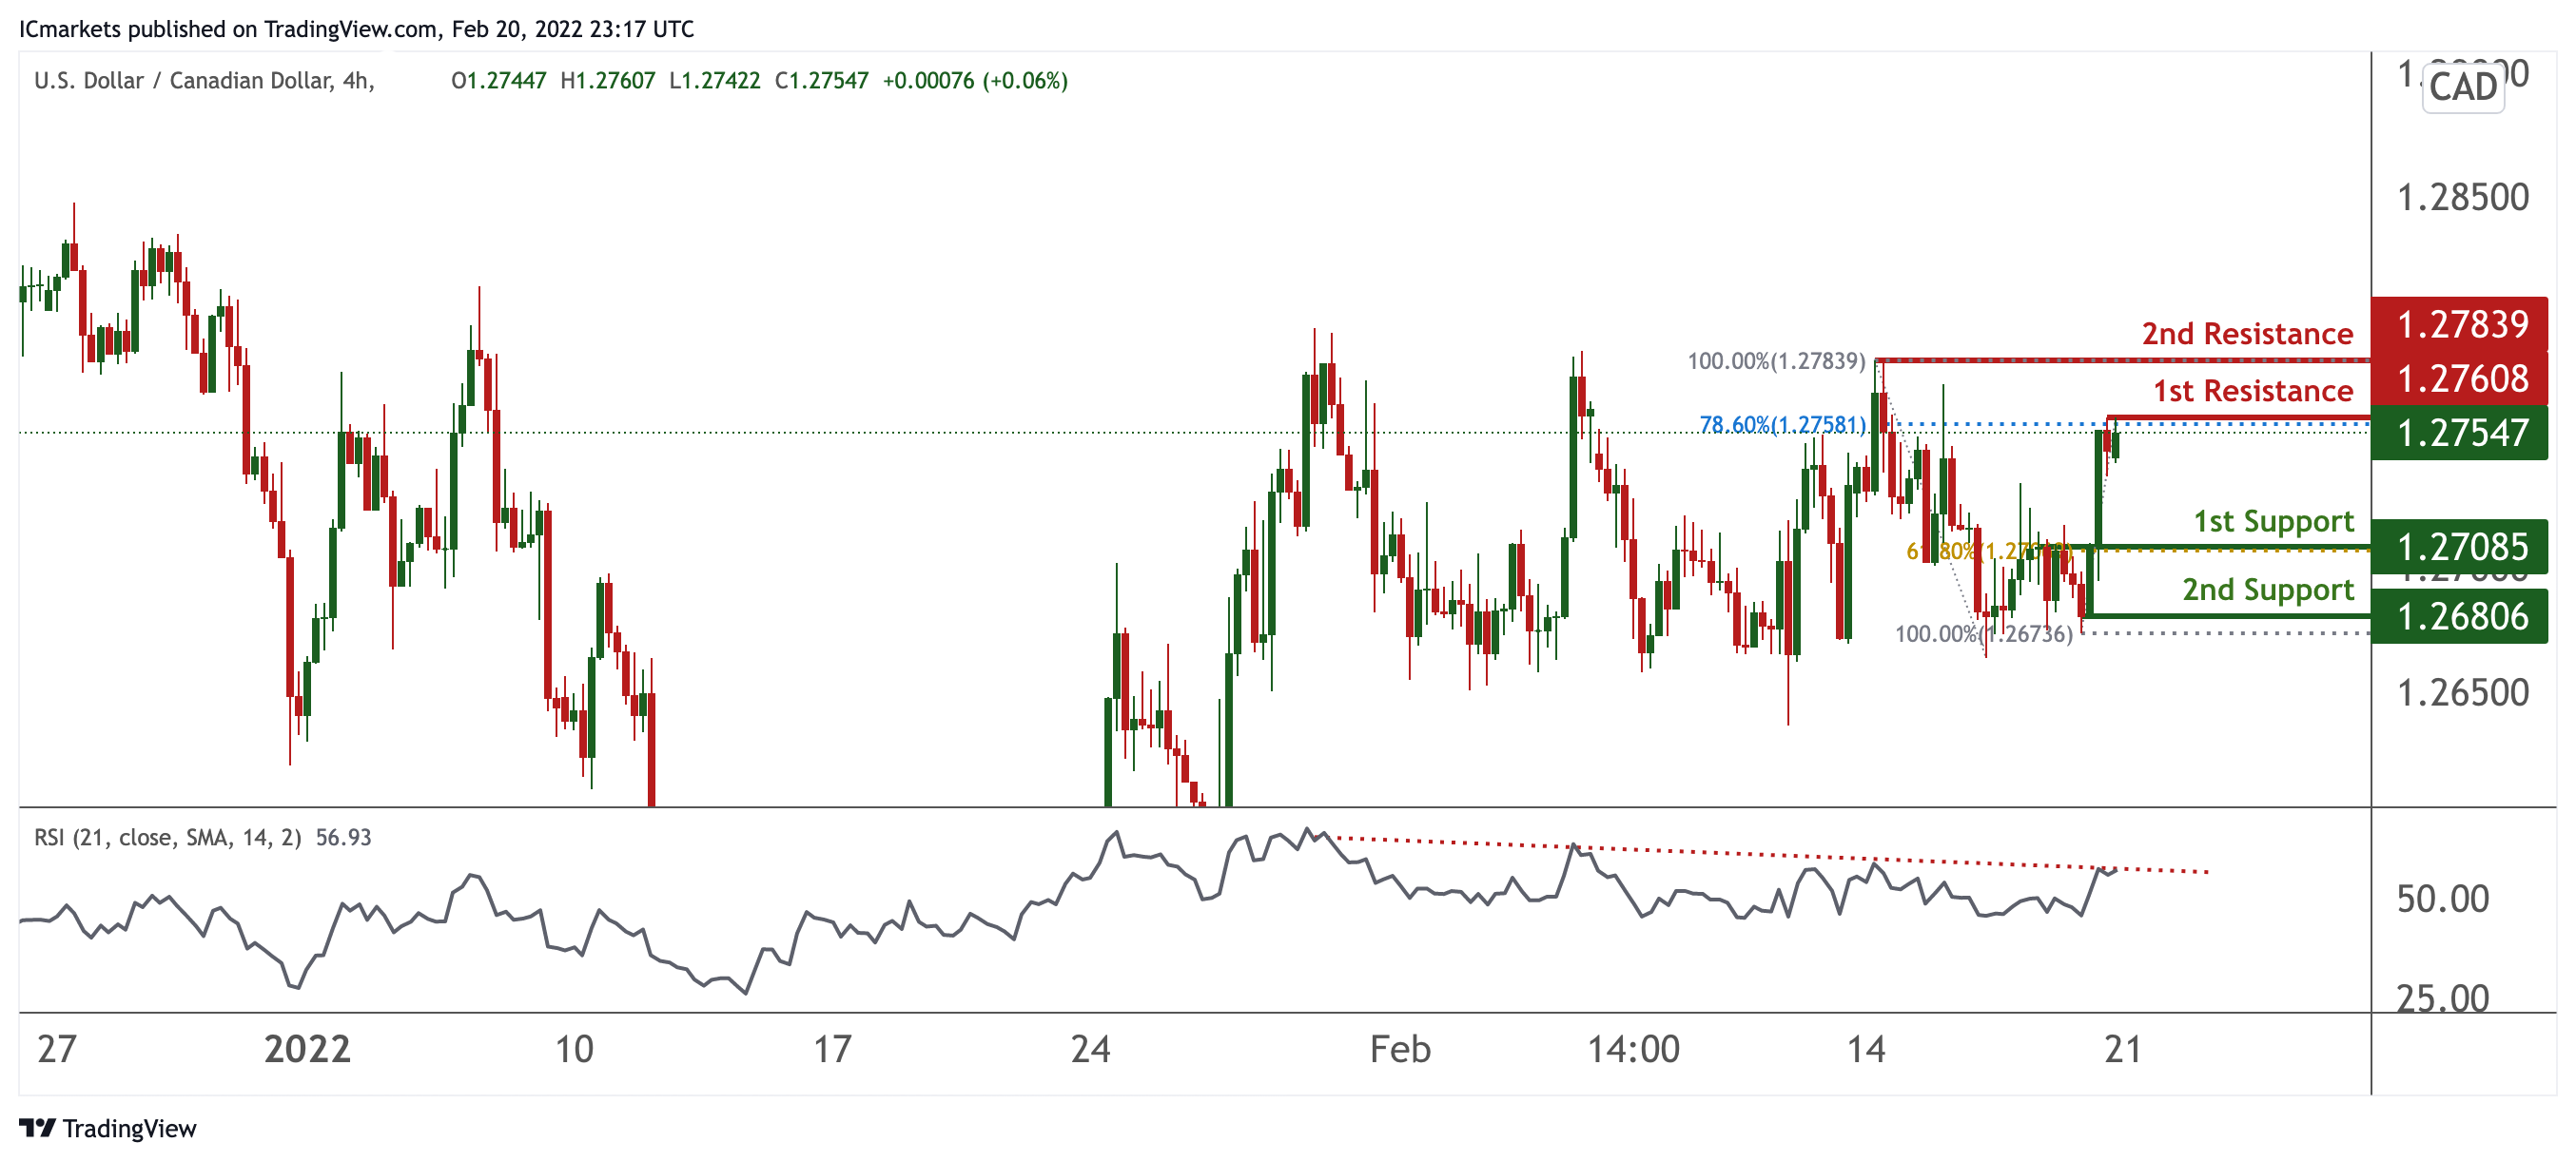Click the 2022 label on time axis
Screen dimensions: 2576x1162
pyautogui.click(x=307, y=1049)
